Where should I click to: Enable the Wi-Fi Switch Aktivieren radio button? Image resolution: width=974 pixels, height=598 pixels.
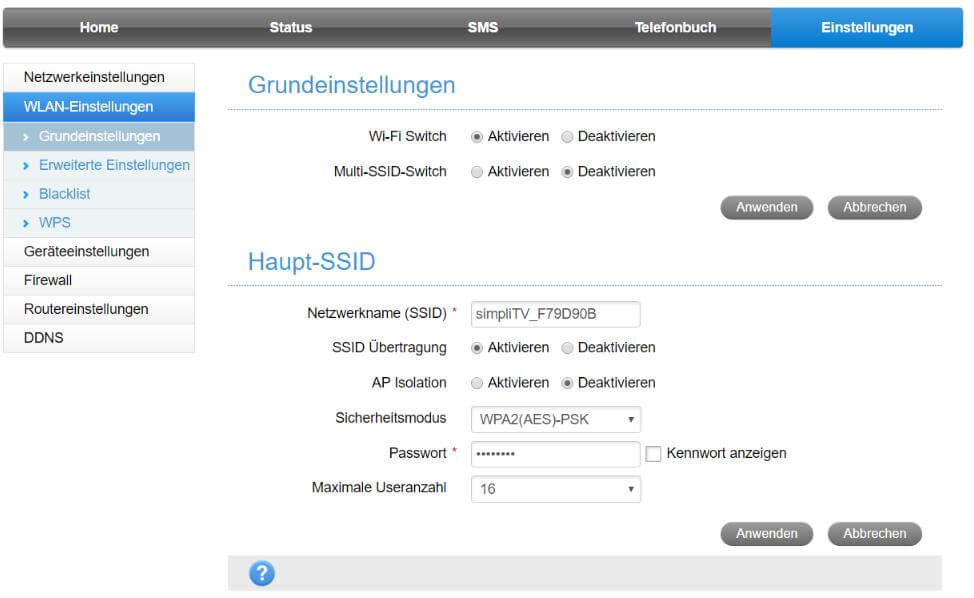[477, 137]
